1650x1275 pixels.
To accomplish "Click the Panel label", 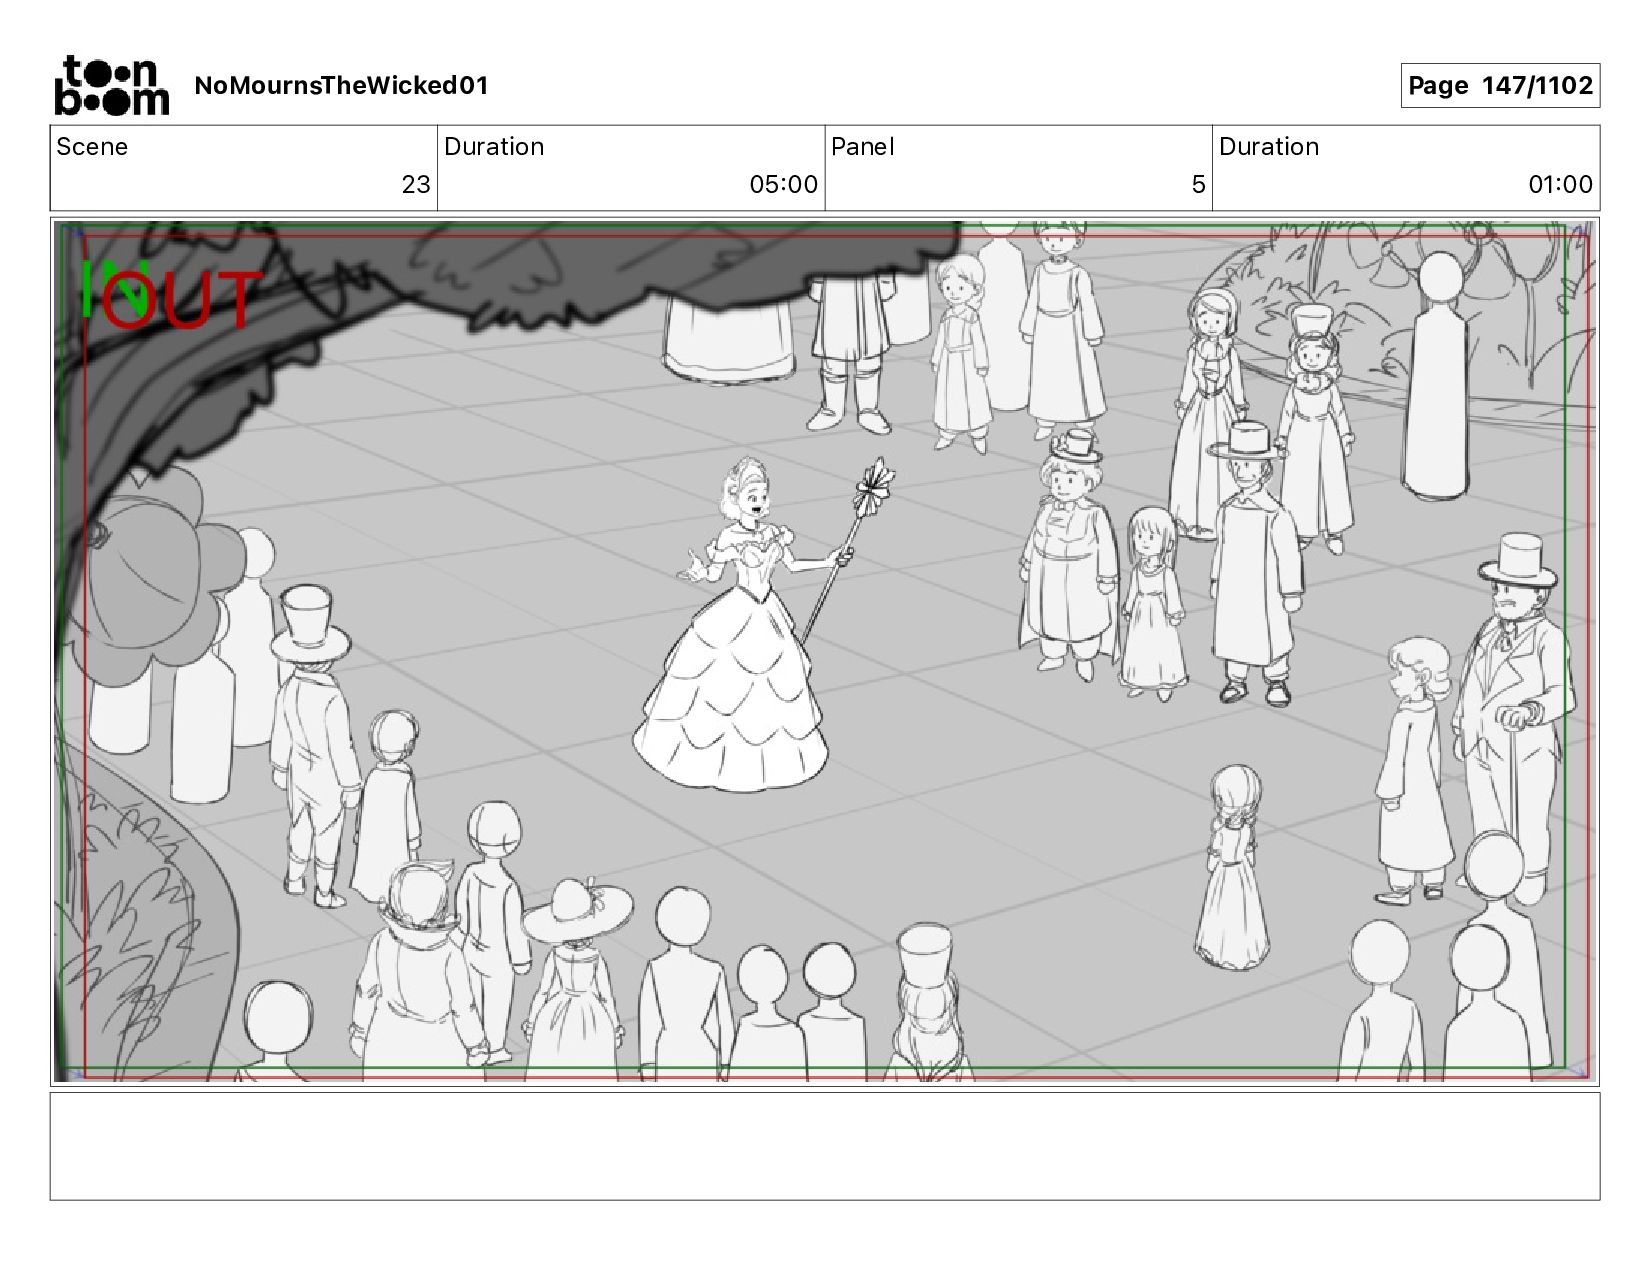I will pos(862,147).
